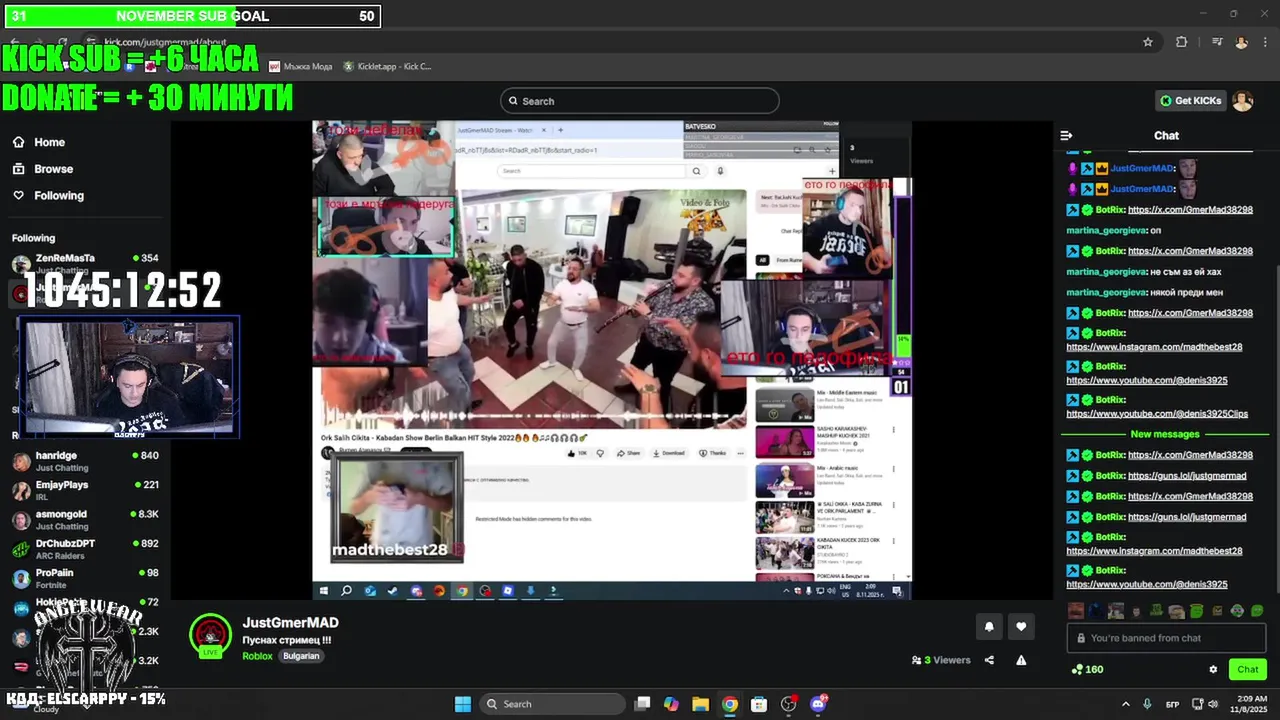Click the live stream video player
Screen dimensions: 1280x720
point(612,360)
